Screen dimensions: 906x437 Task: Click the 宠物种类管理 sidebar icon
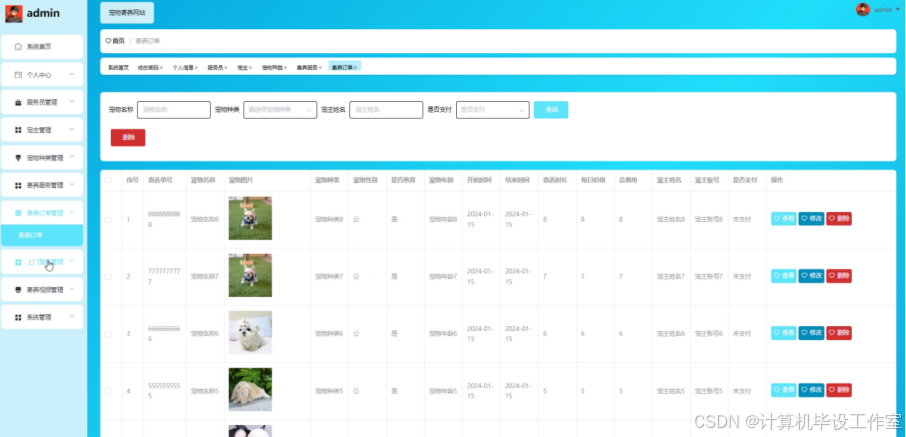[x=18, y=157]
